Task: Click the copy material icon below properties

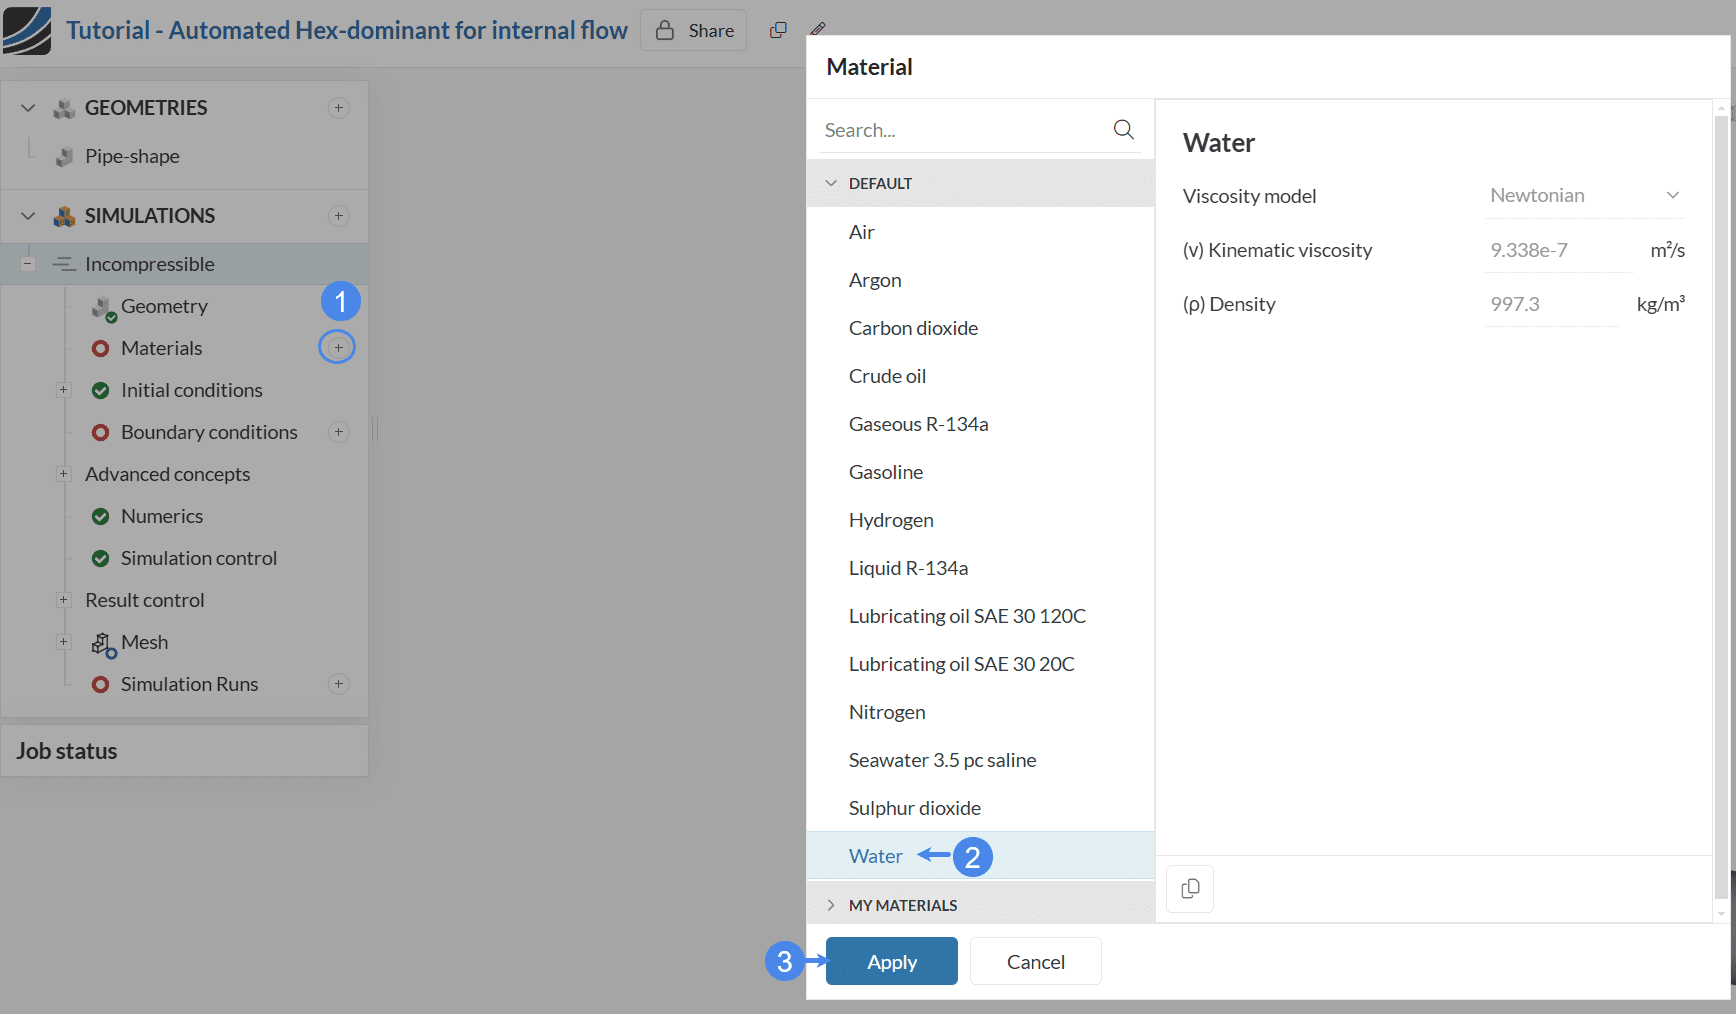Action: pyautogui.click(x=1190, y=889)
